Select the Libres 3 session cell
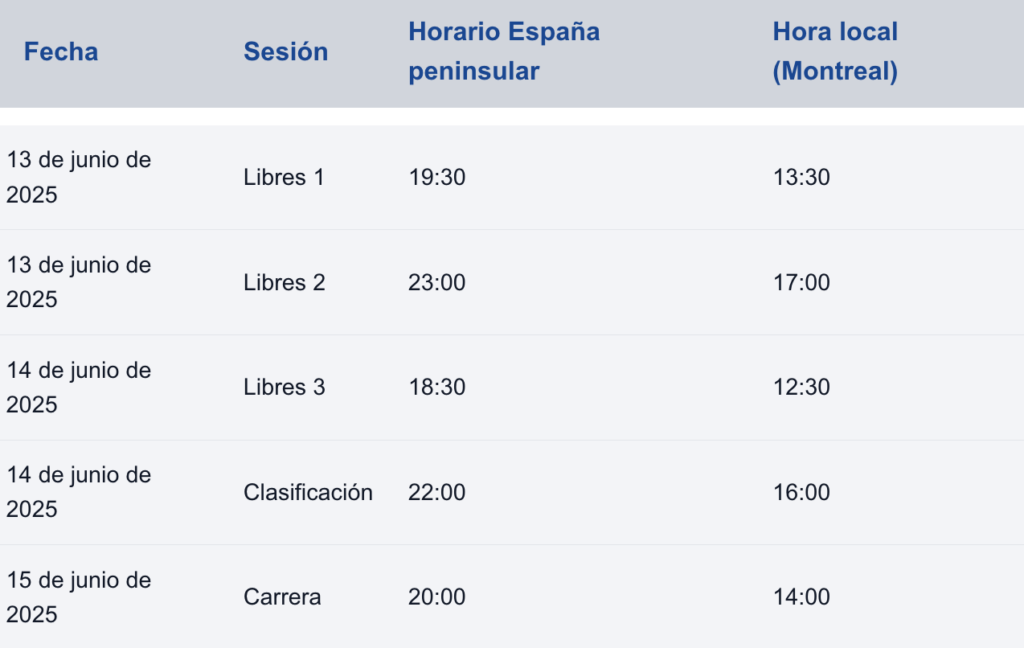This screenshot has width=1024, height=648. coord(284,387)
